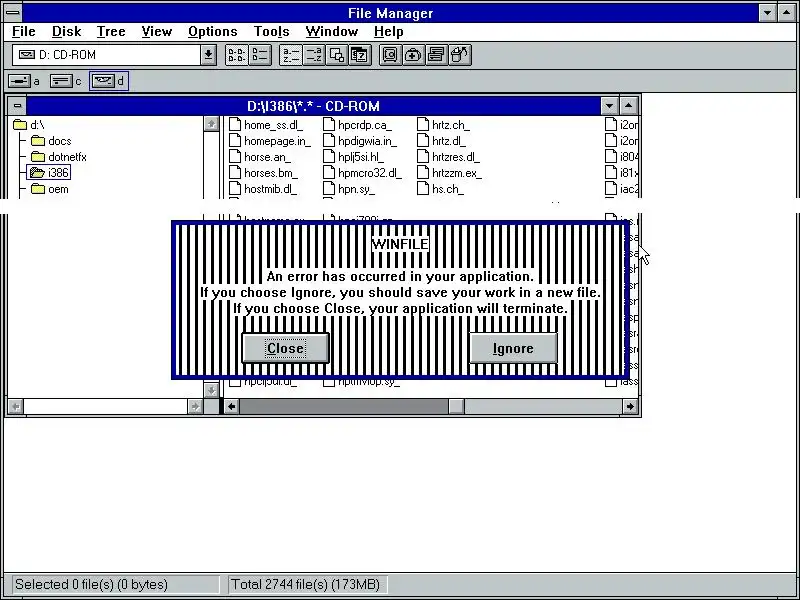Expand the drive list dropdown arrow

click(x=208, y=55)
